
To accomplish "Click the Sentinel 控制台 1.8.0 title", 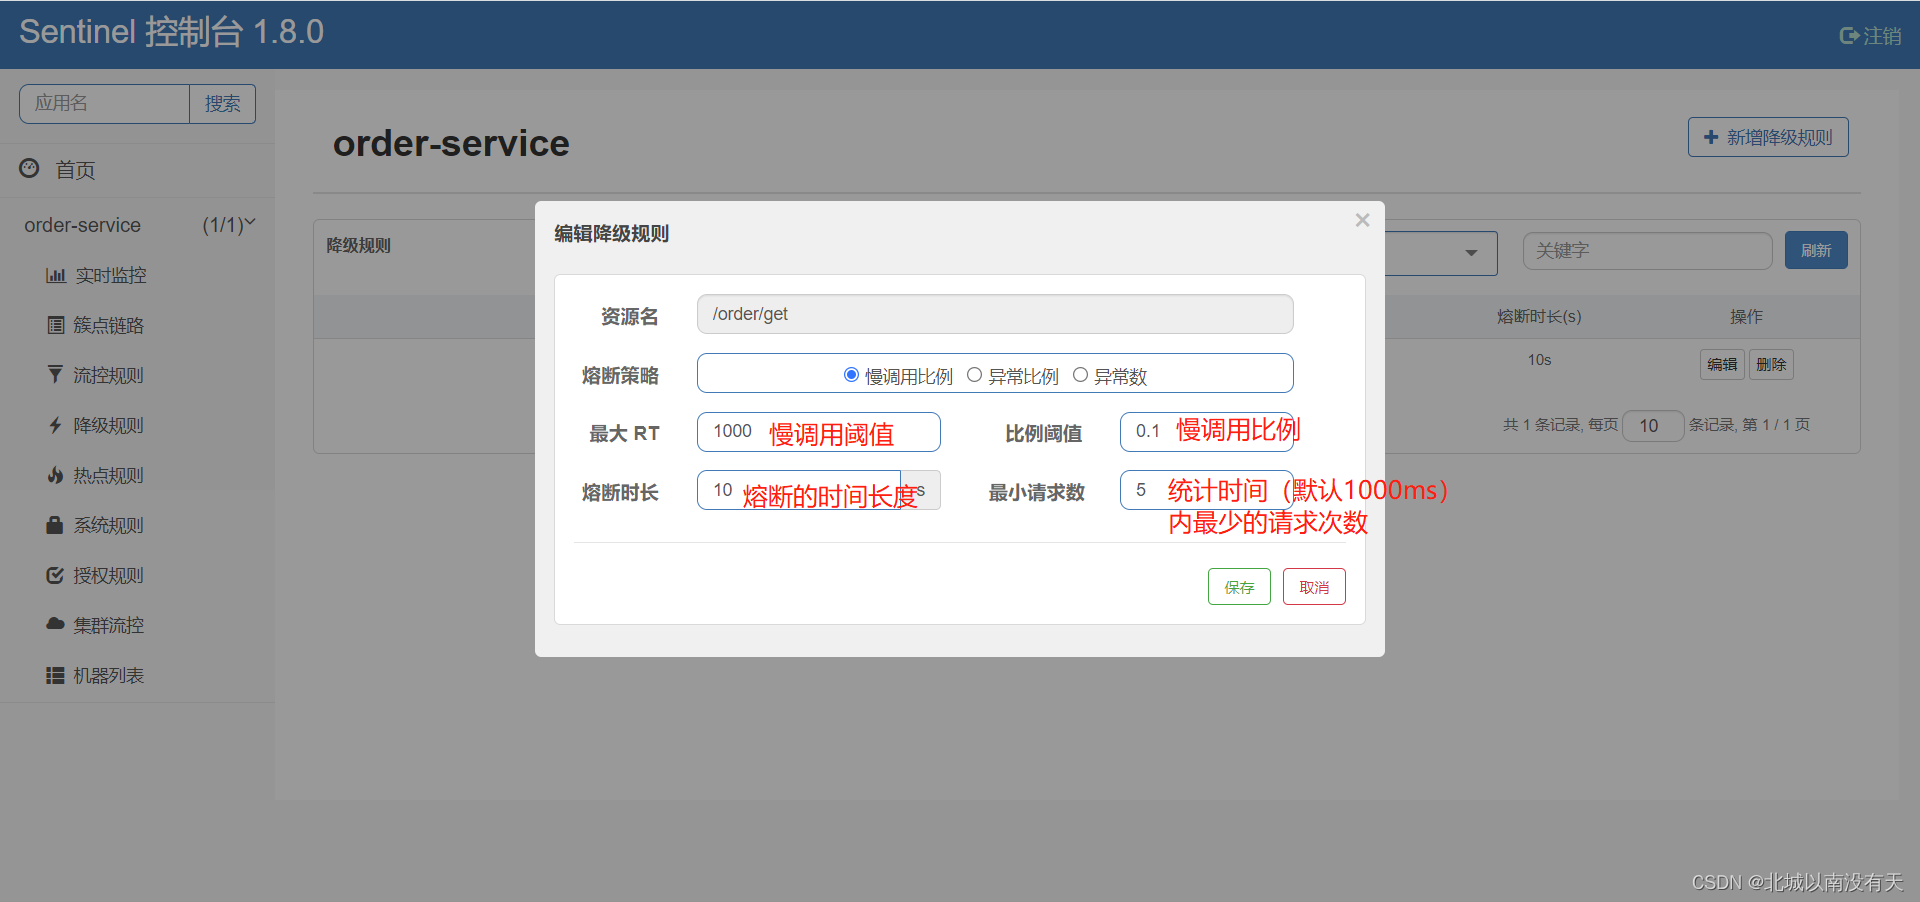I will [x=172, y=32].
